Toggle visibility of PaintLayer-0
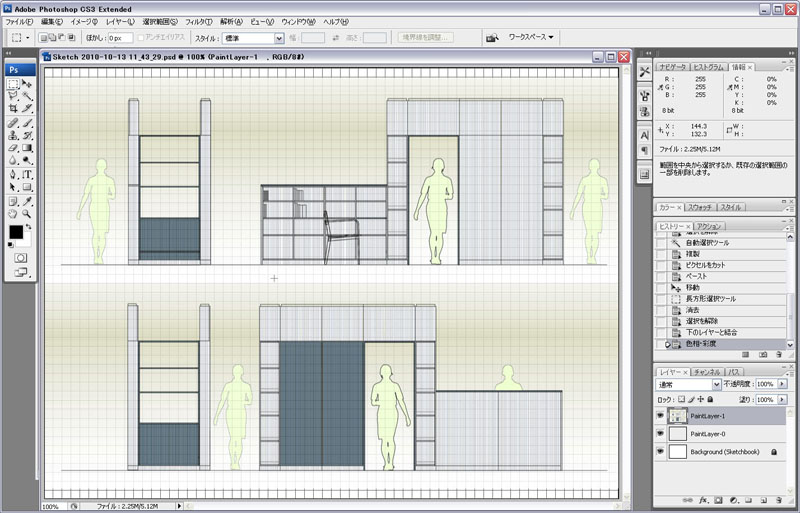The width and height of the screenshot is (800, 513). click(x=660, y=434)
